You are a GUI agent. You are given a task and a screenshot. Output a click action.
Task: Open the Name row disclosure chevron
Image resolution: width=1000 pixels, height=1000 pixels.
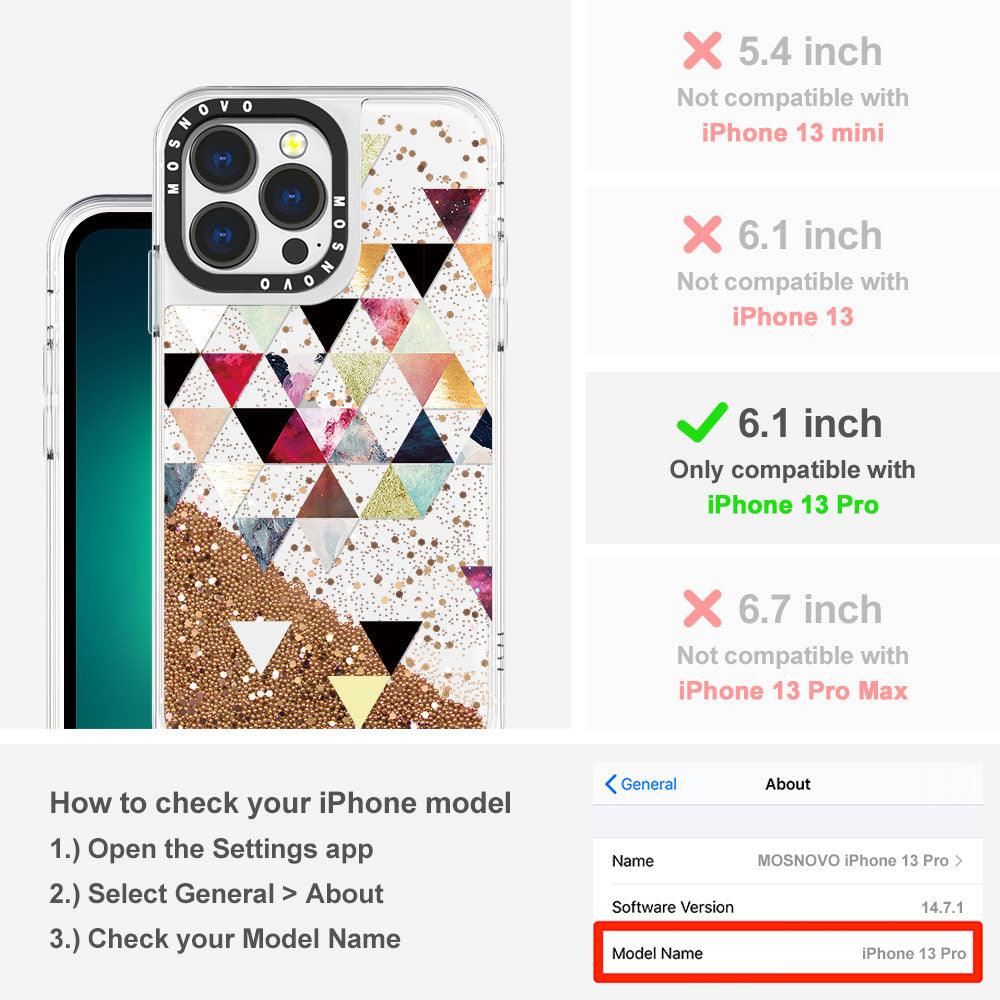click(959, 860)
